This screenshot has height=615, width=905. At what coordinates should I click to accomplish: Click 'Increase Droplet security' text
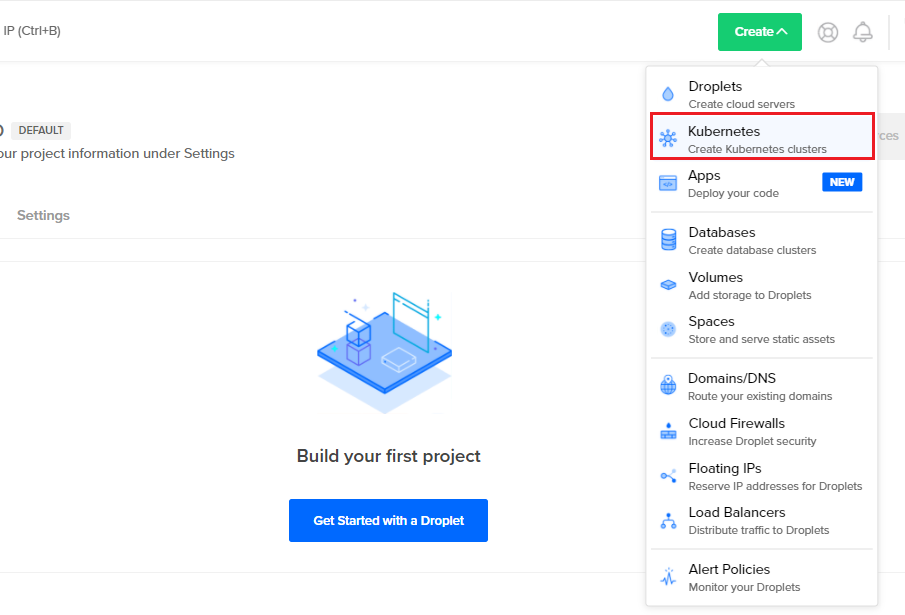pos(752,441)
